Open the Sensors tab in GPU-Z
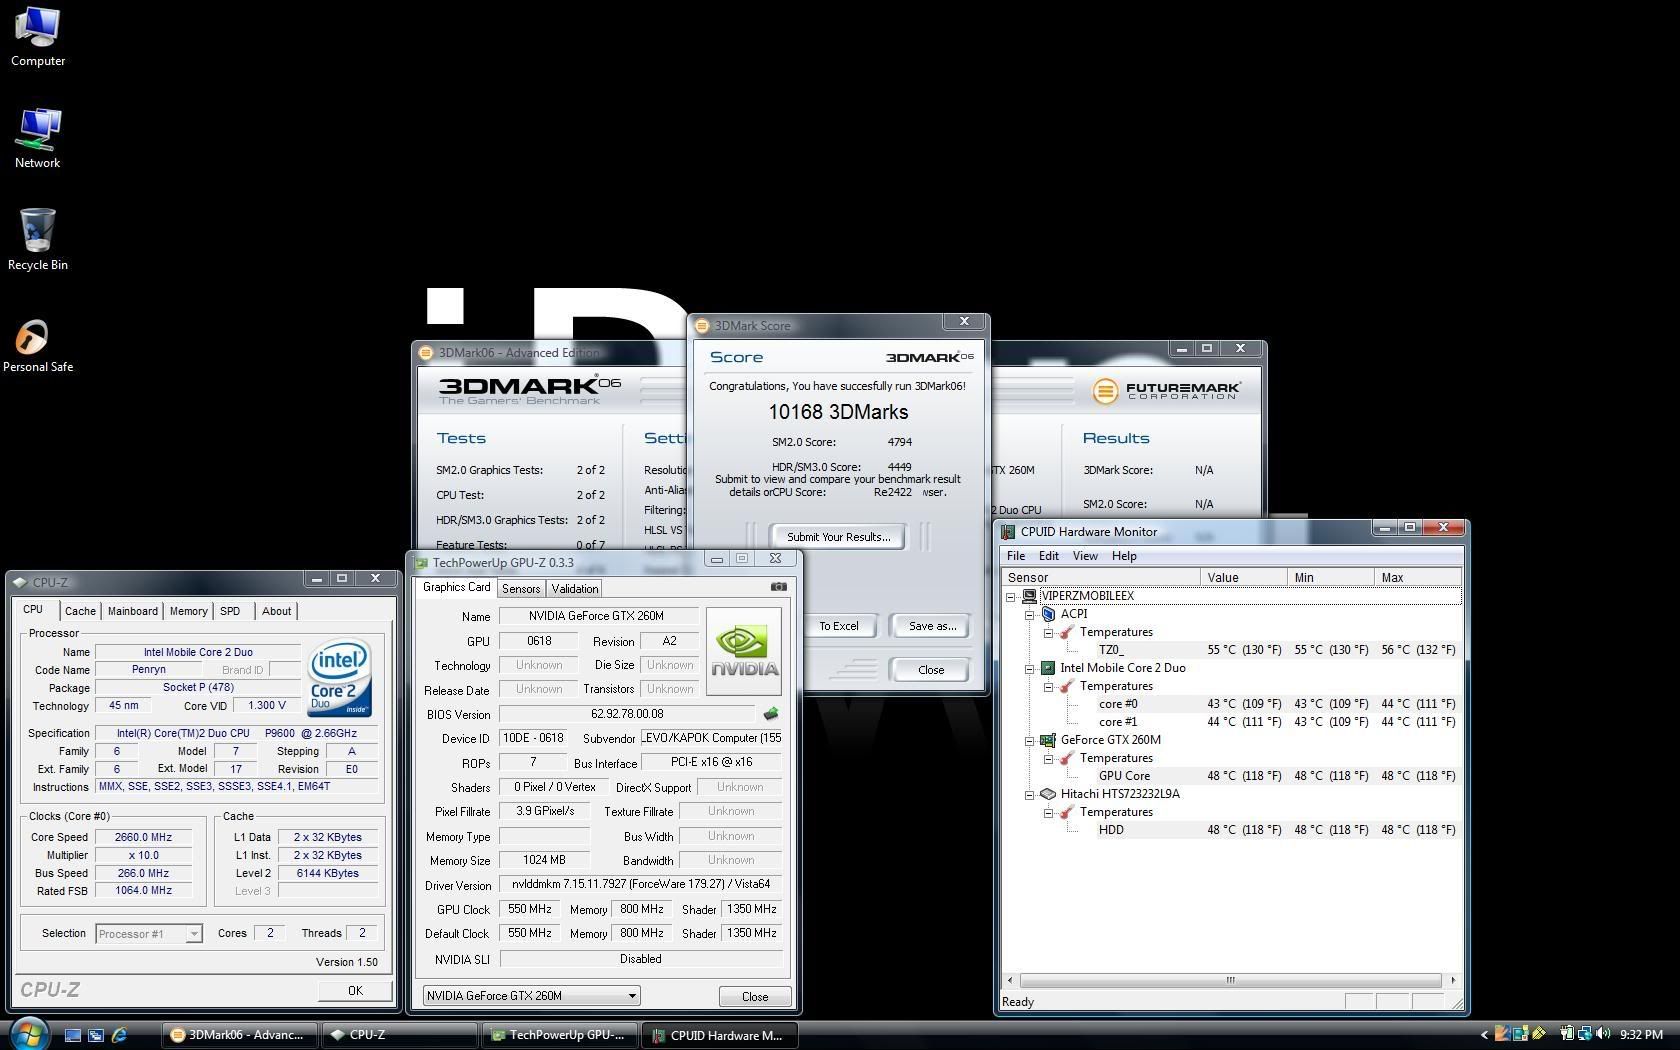Image resolution: width=1680 pixels, height=1050 pixels. coord(520,589)
